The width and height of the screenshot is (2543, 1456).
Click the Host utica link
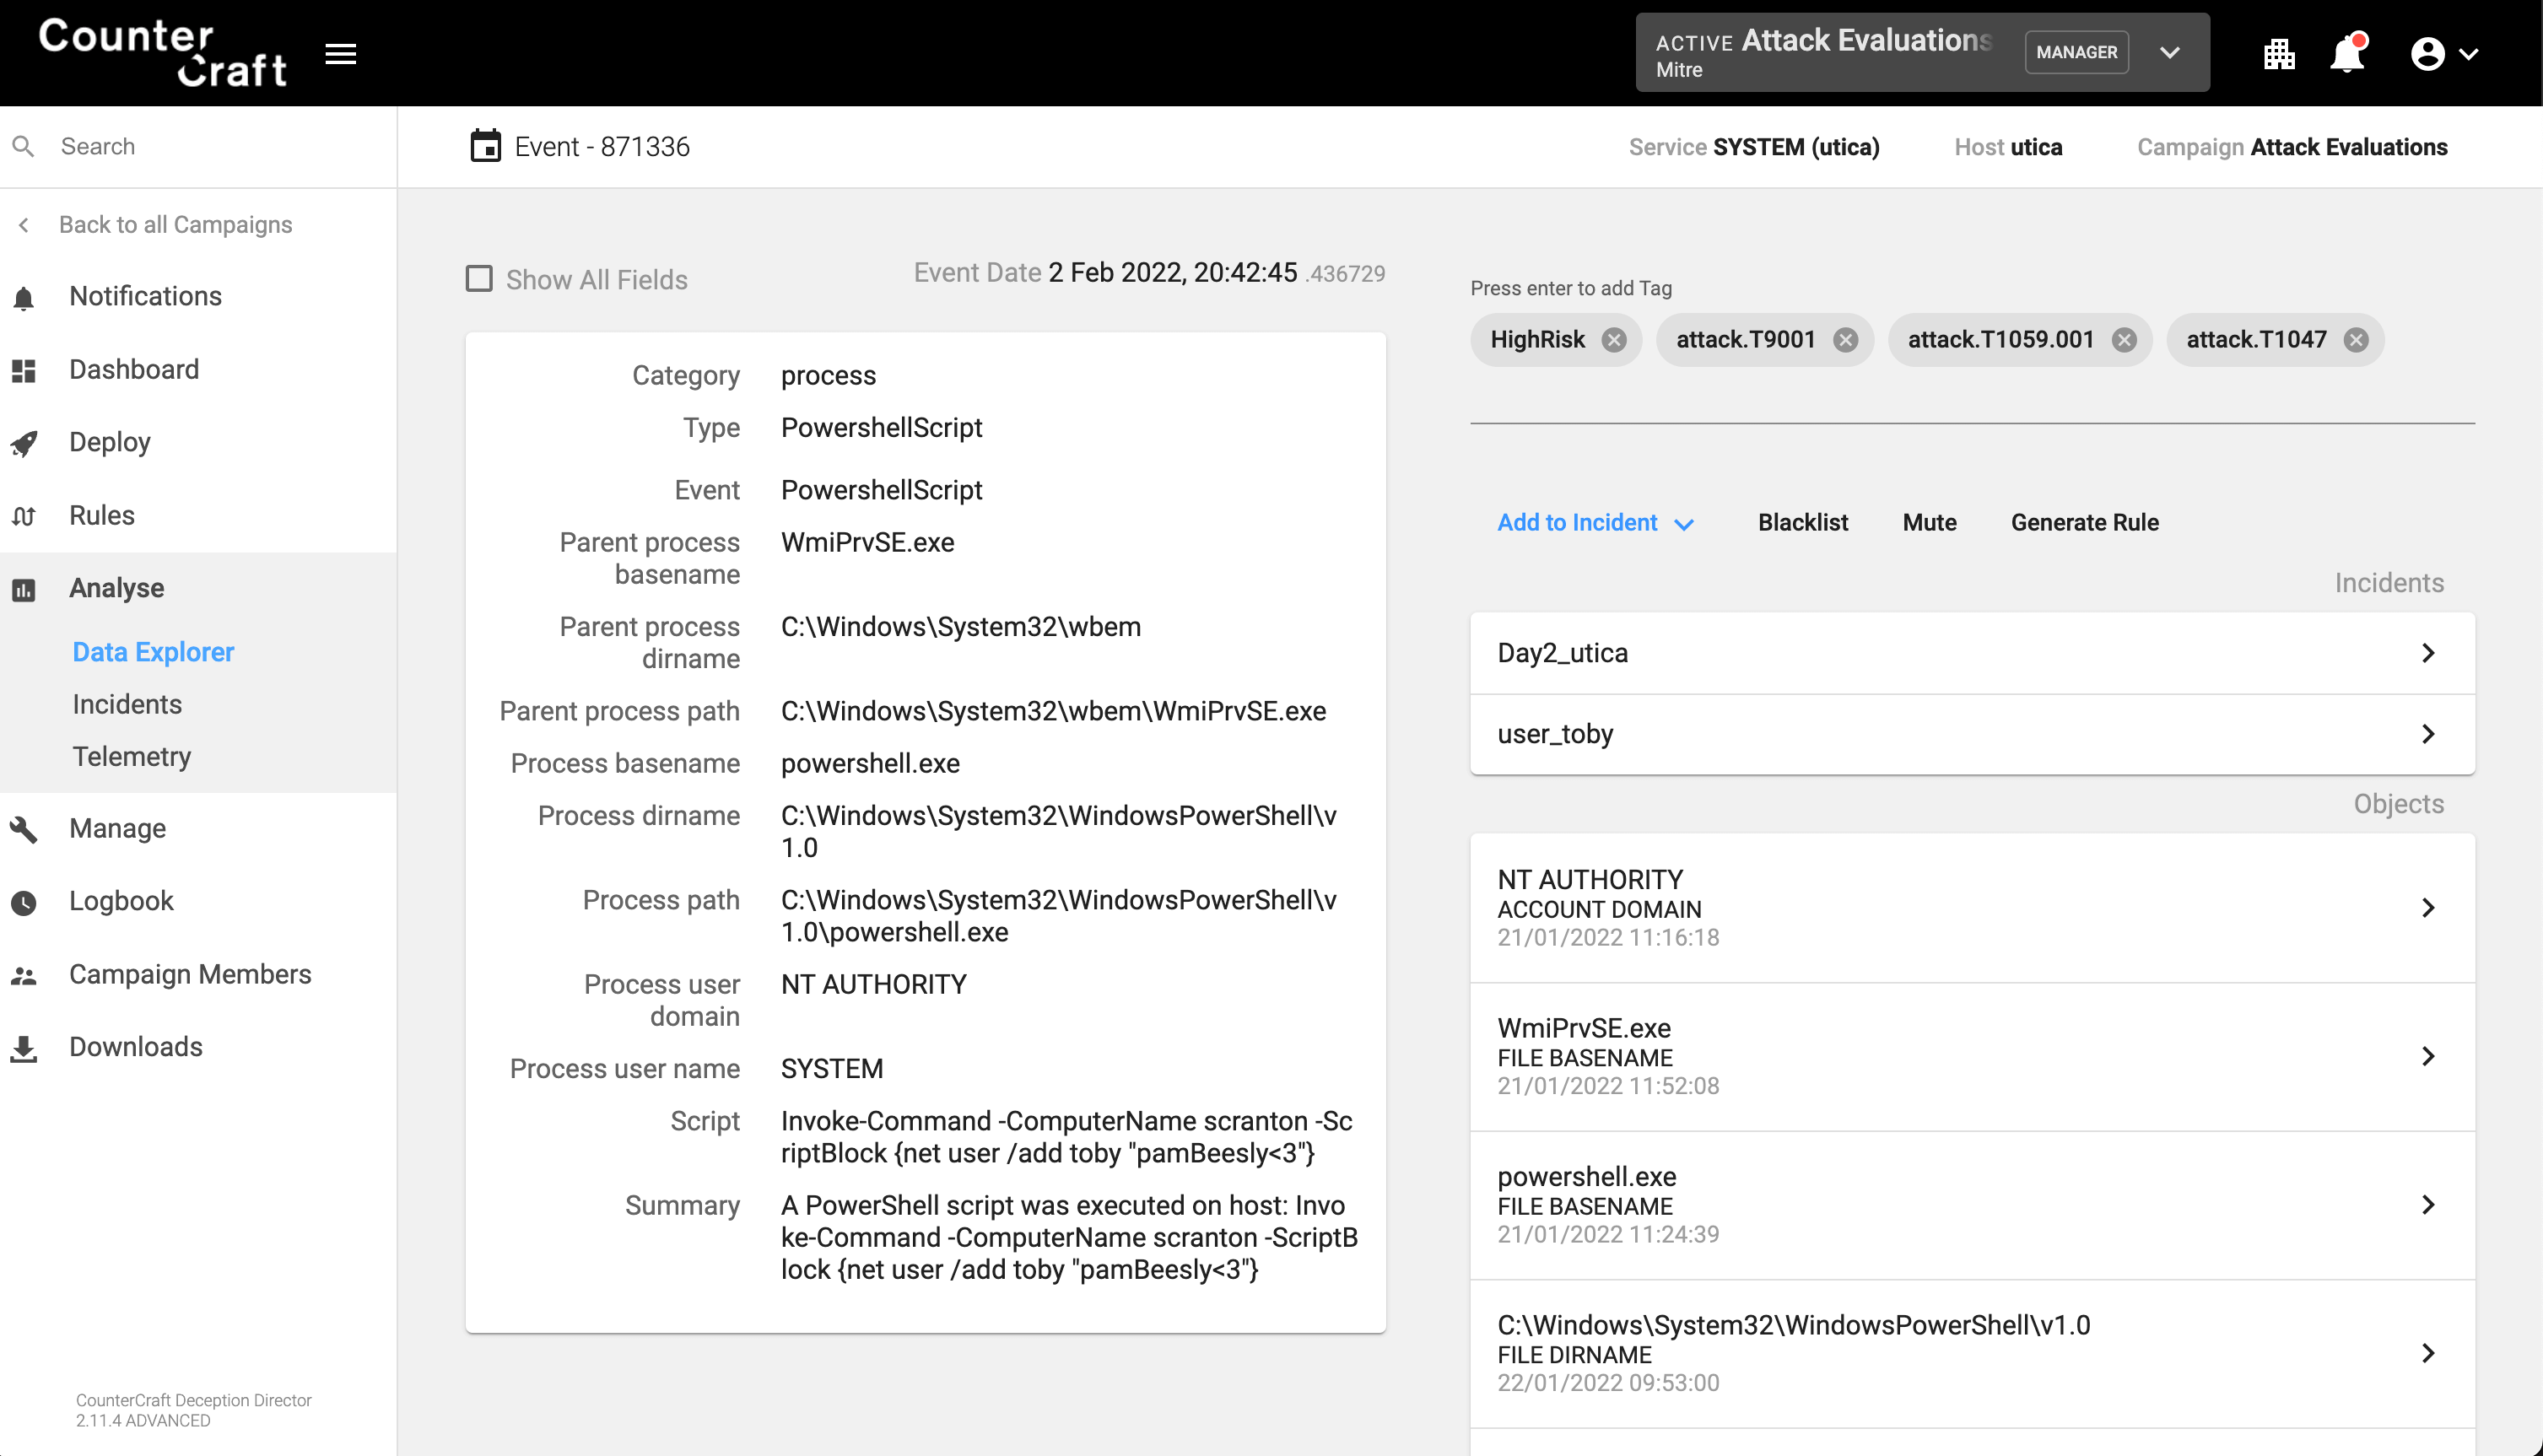point(2007,148)
